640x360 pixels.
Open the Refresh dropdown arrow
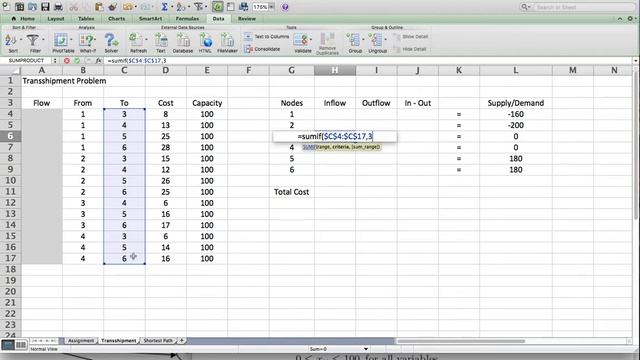click(x=146, y=40)
